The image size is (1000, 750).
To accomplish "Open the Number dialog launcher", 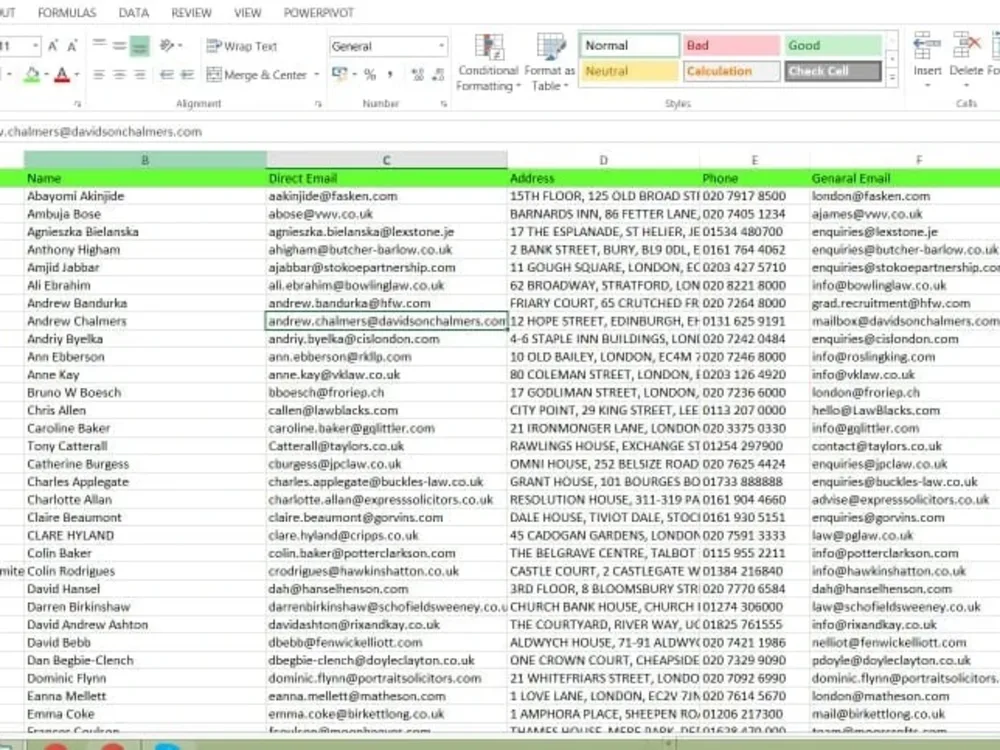I will (443, 104).
